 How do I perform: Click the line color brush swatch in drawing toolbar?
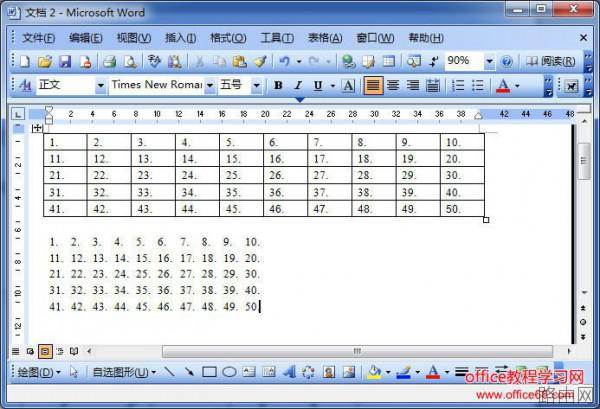(x=404, y=372)
